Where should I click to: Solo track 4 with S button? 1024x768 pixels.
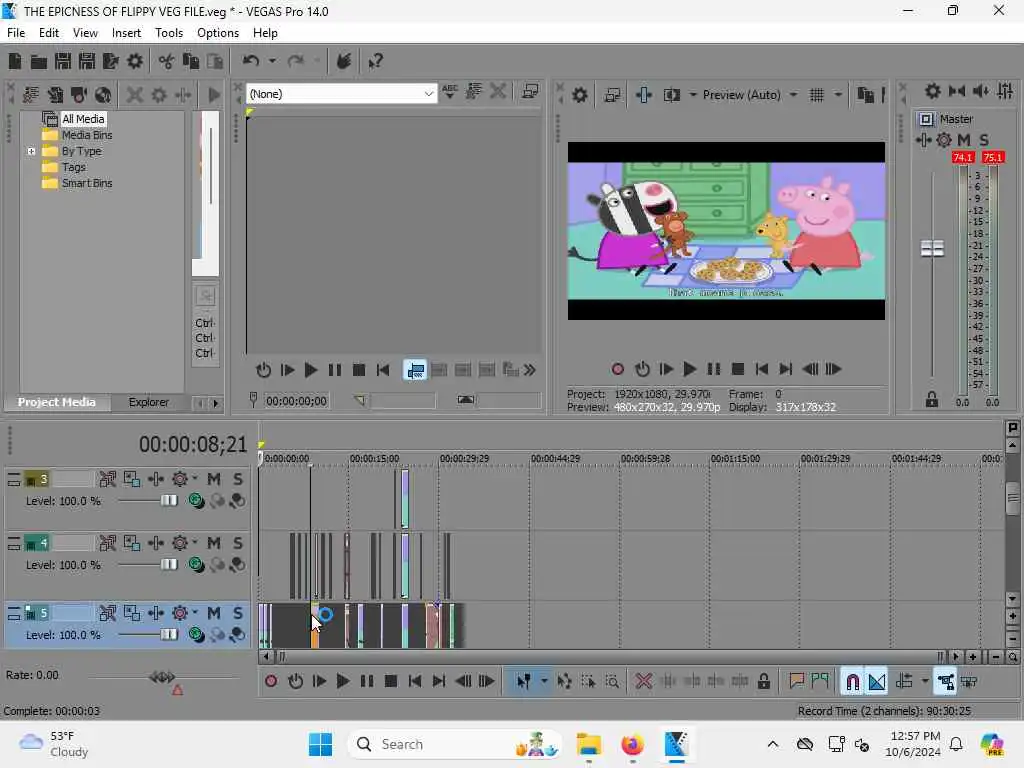coord(238,543)
